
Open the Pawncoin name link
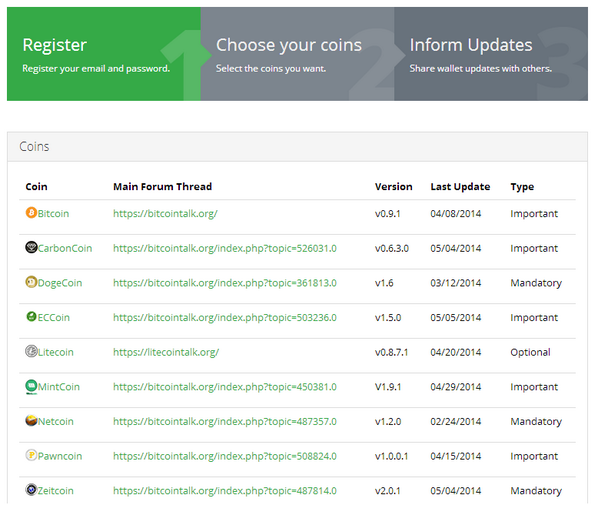[x=60, y=457]
